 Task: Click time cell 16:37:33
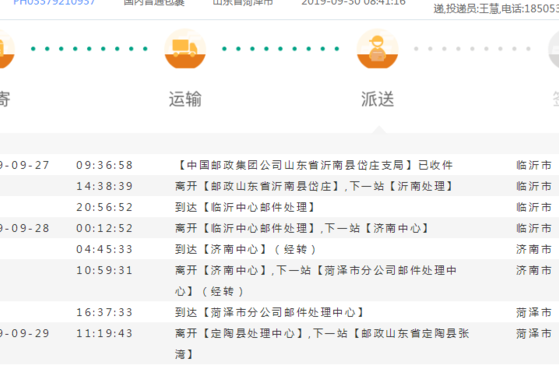click(x=104, y=313)
